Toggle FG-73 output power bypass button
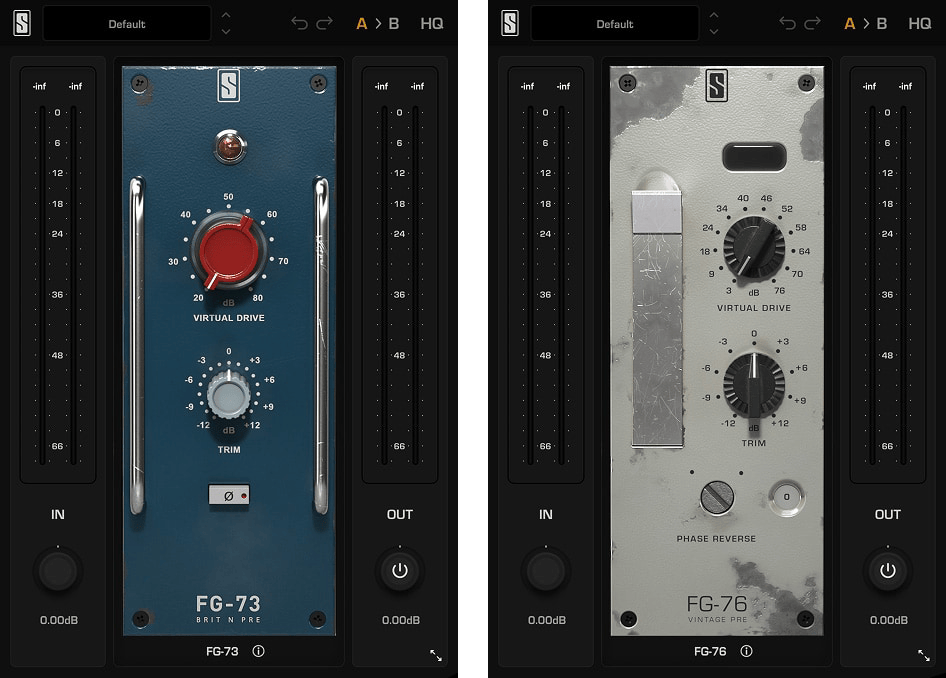Image resolution: width=946 pixels, height=678 pixels. tap(400, 571)
